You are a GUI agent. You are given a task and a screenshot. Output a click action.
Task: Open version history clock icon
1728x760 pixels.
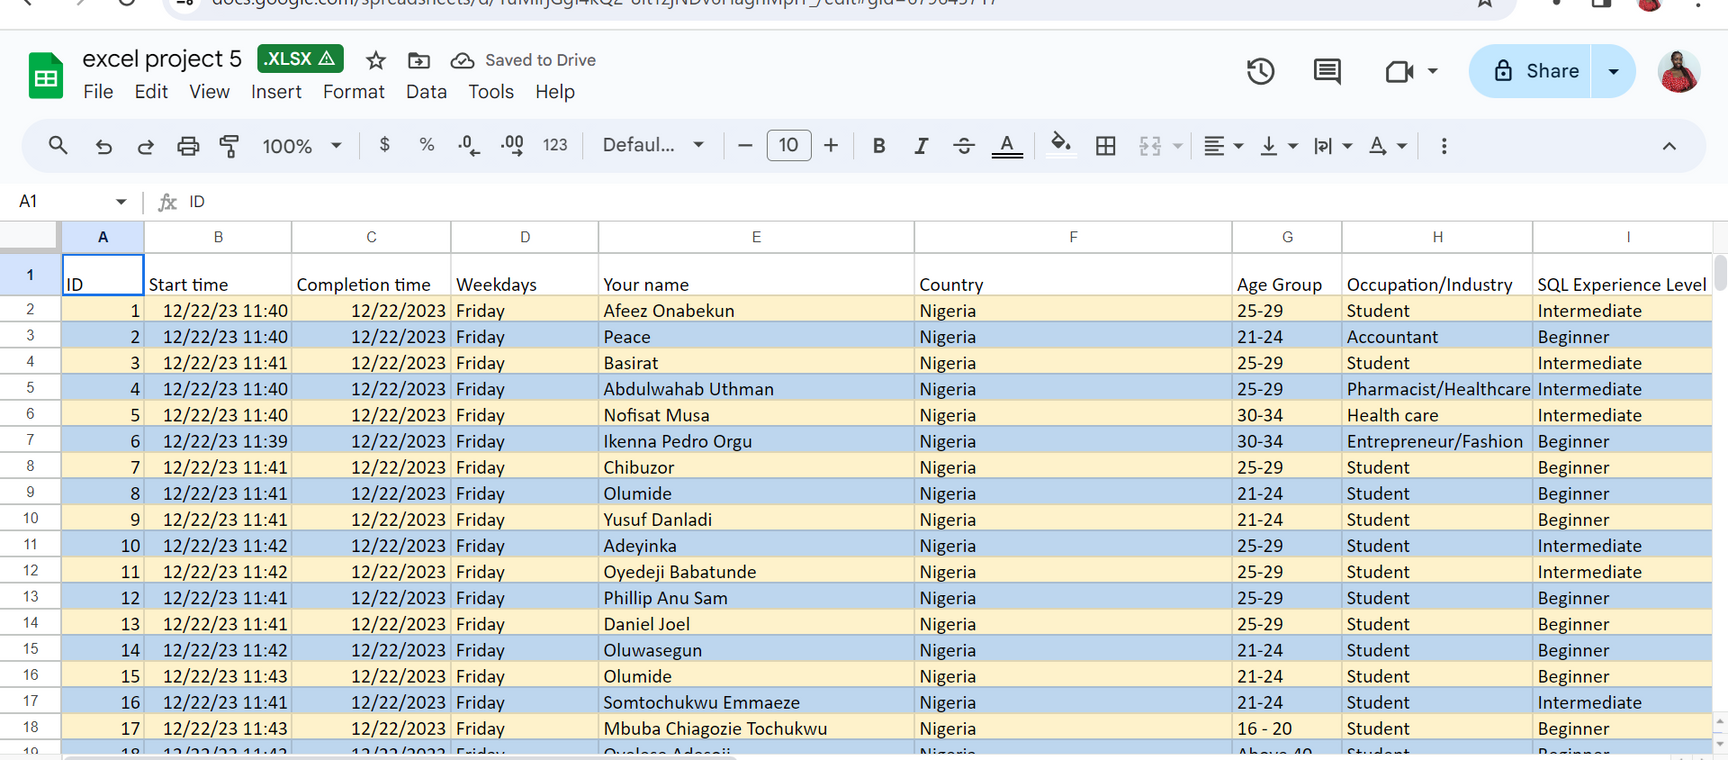pyautogui.click(x=1260, y=71)
